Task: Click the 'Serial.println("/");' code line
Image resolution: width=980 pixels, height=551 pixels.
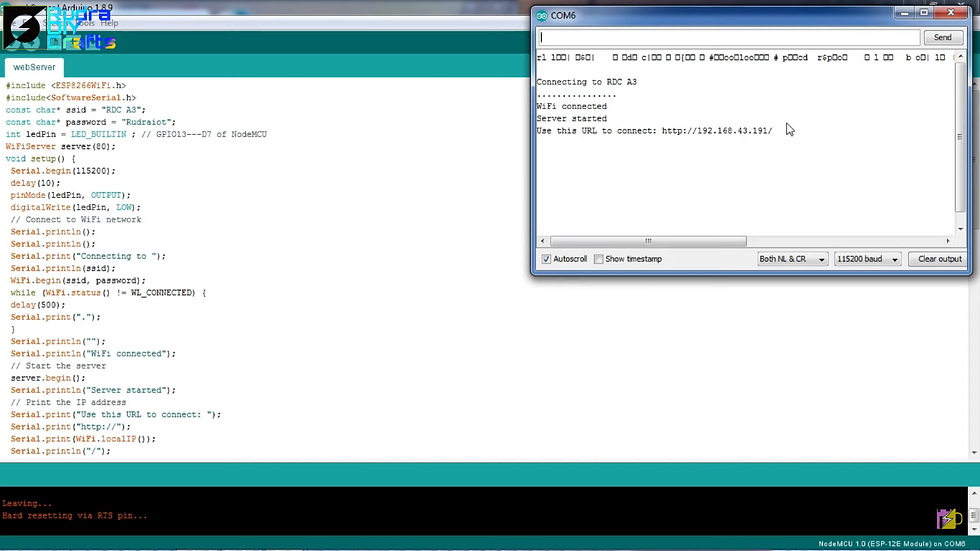Action: [61, 451]
